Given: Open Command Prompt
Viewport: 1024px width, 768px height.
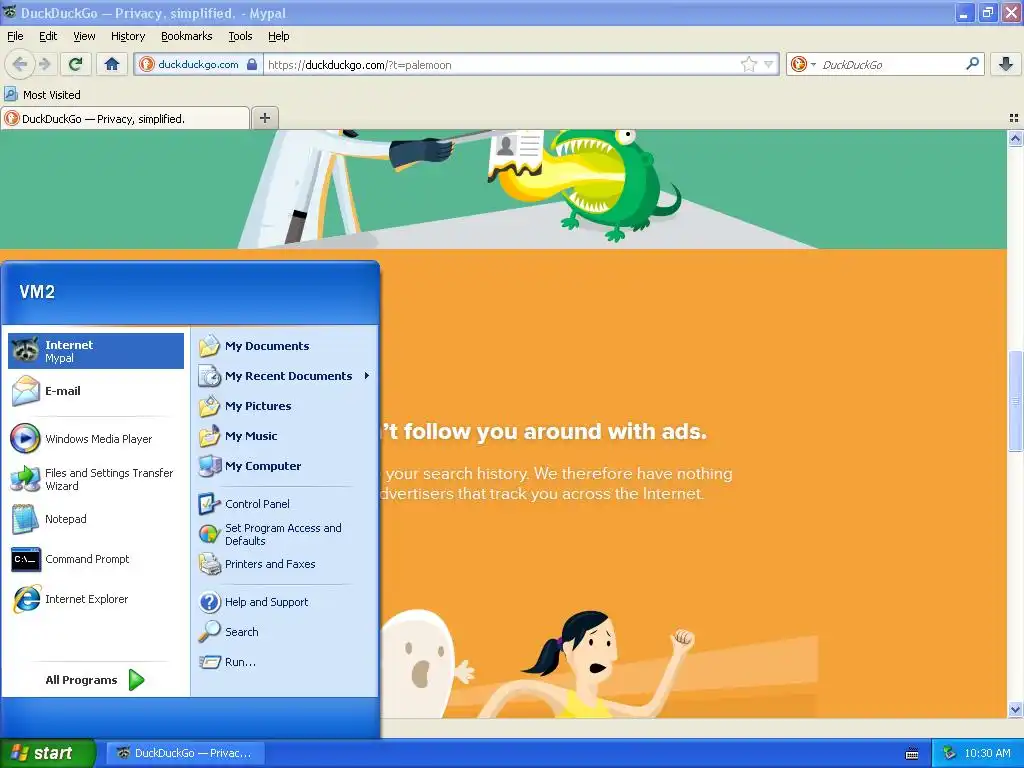Looking at the screenshot, I should click(x=96, y=559).
